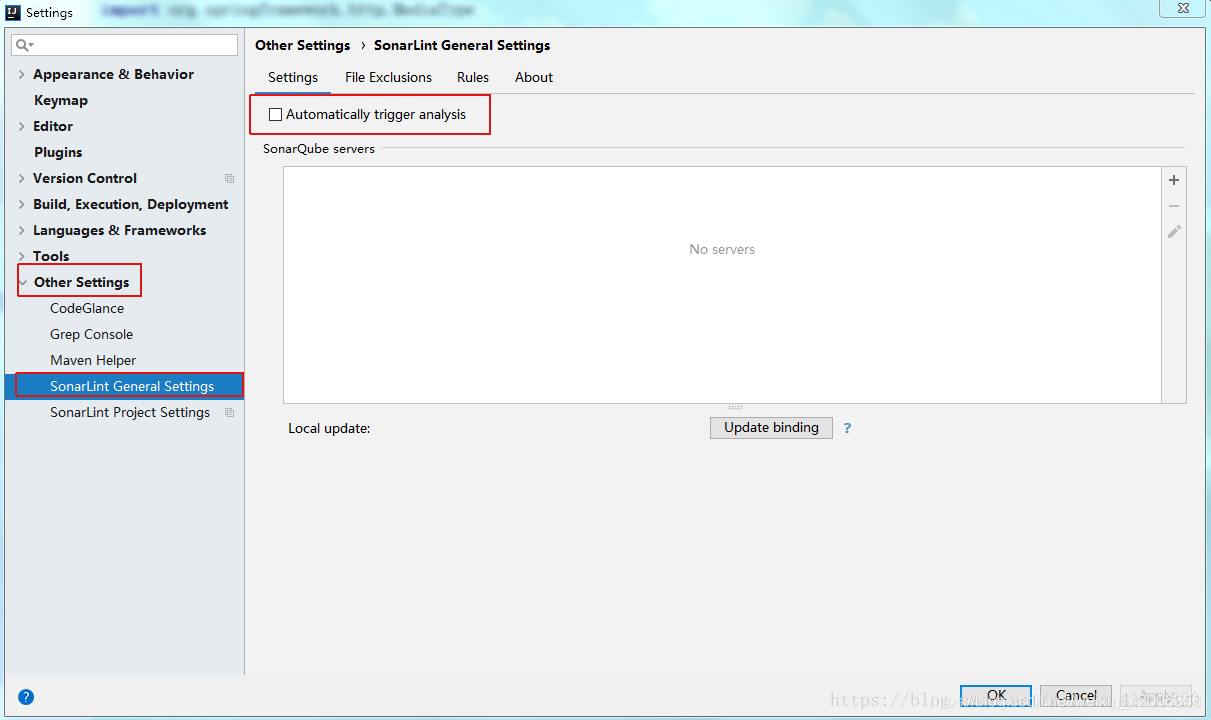Select the Appearance & Behavior label

point(113,75)
